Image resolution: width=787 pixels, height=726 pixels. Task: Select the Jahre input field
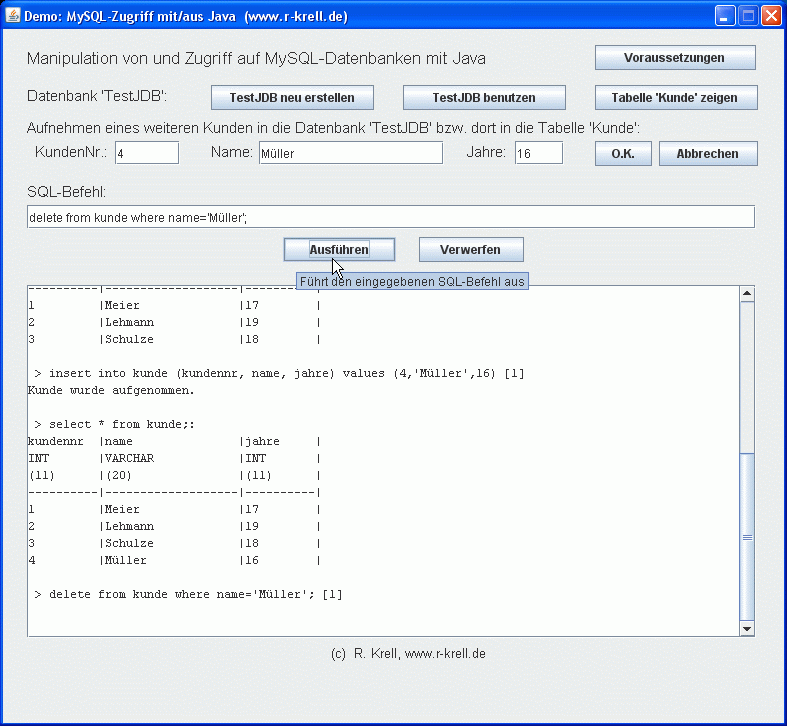[x=538, y=153]
